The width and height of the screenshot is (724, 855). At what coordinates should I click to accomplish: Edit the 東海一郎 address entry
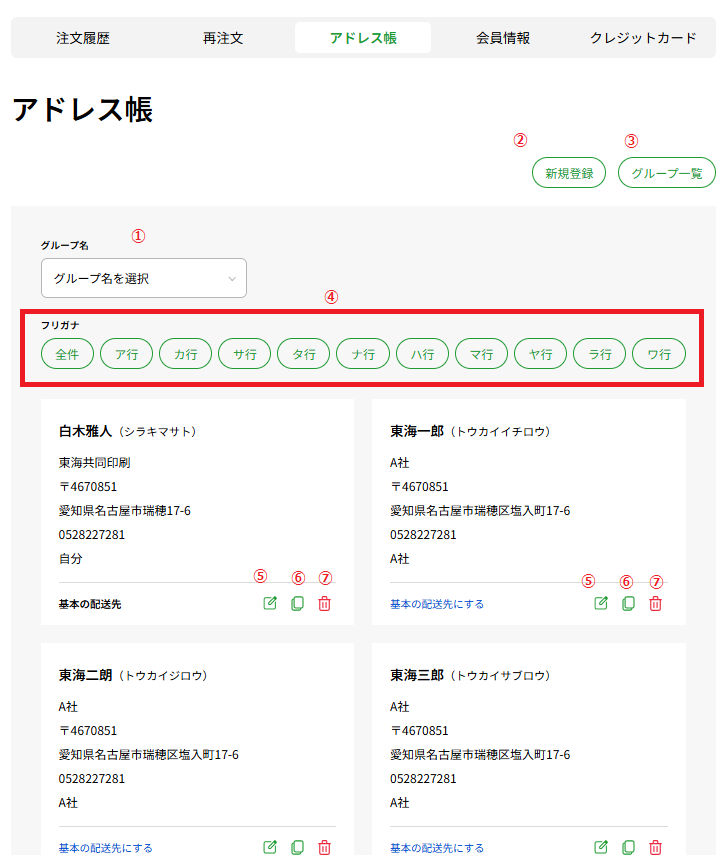click(x=600, y=603)
